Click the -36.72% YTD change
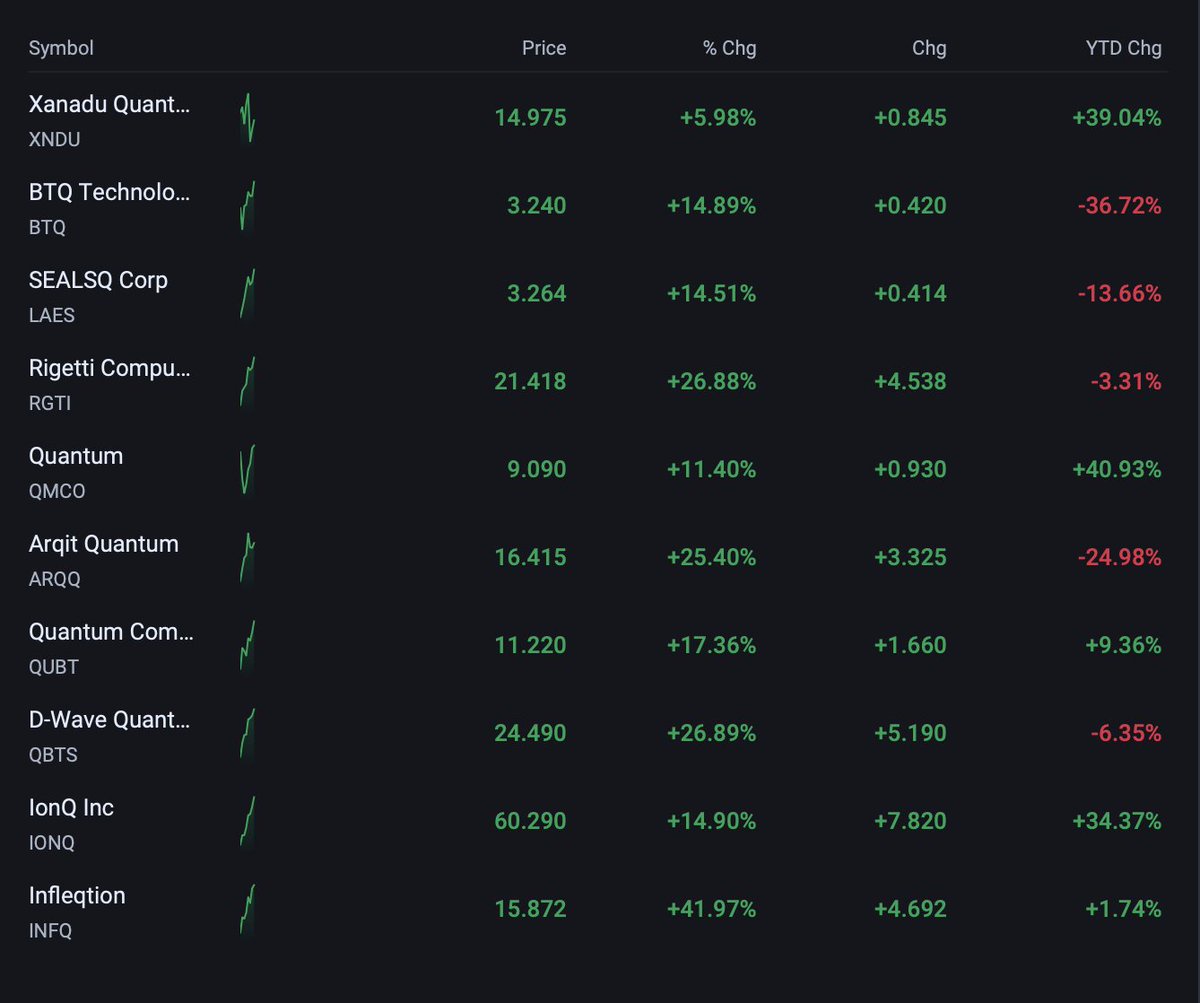 click(x=1120, y=206)
